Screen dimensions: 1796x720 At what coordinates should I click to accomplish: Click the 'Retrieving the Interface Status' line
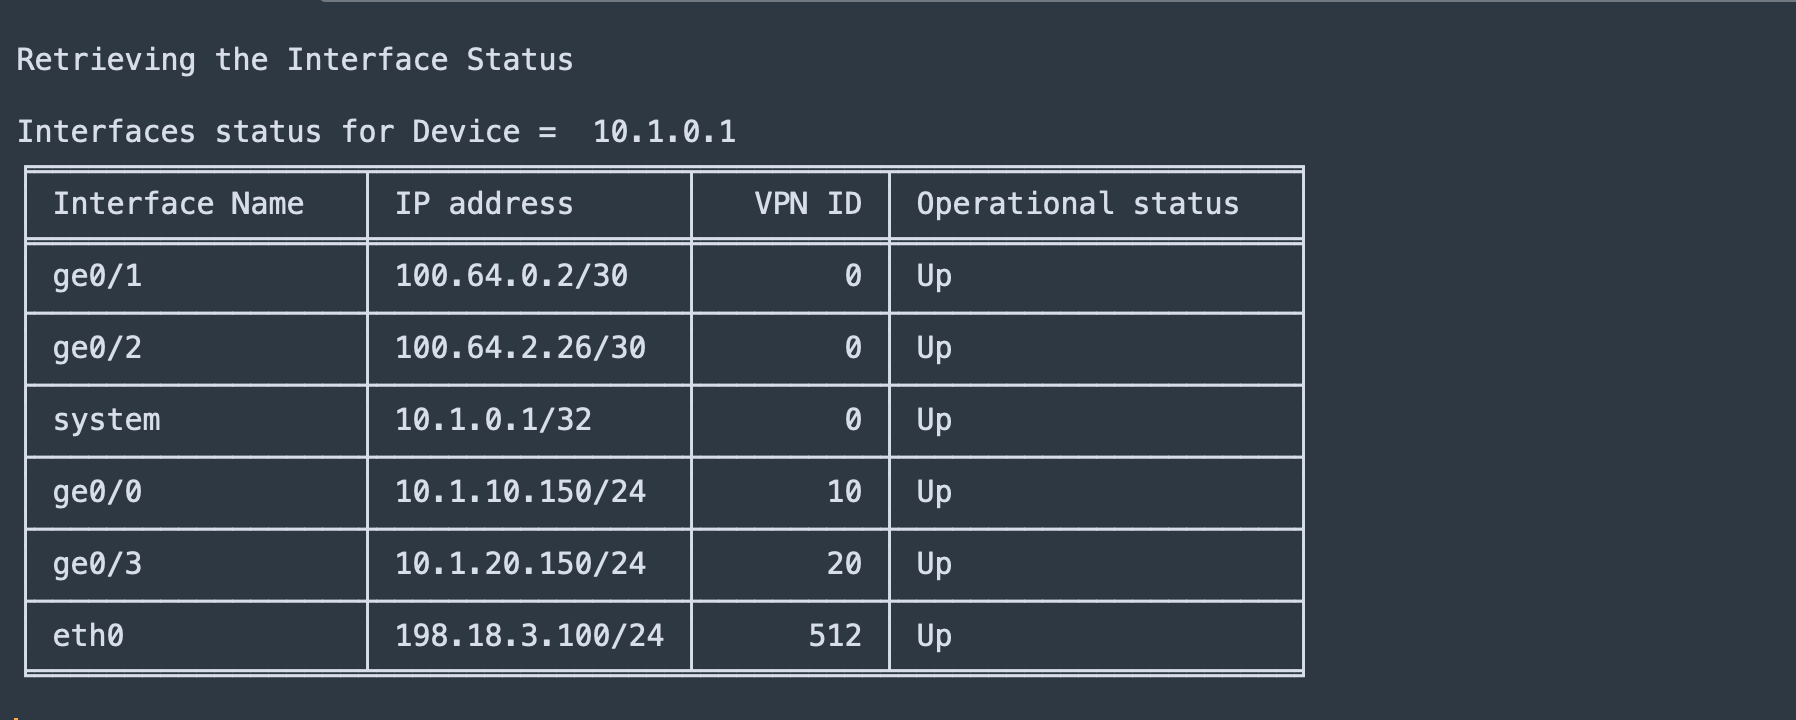(x=295, y=60)
